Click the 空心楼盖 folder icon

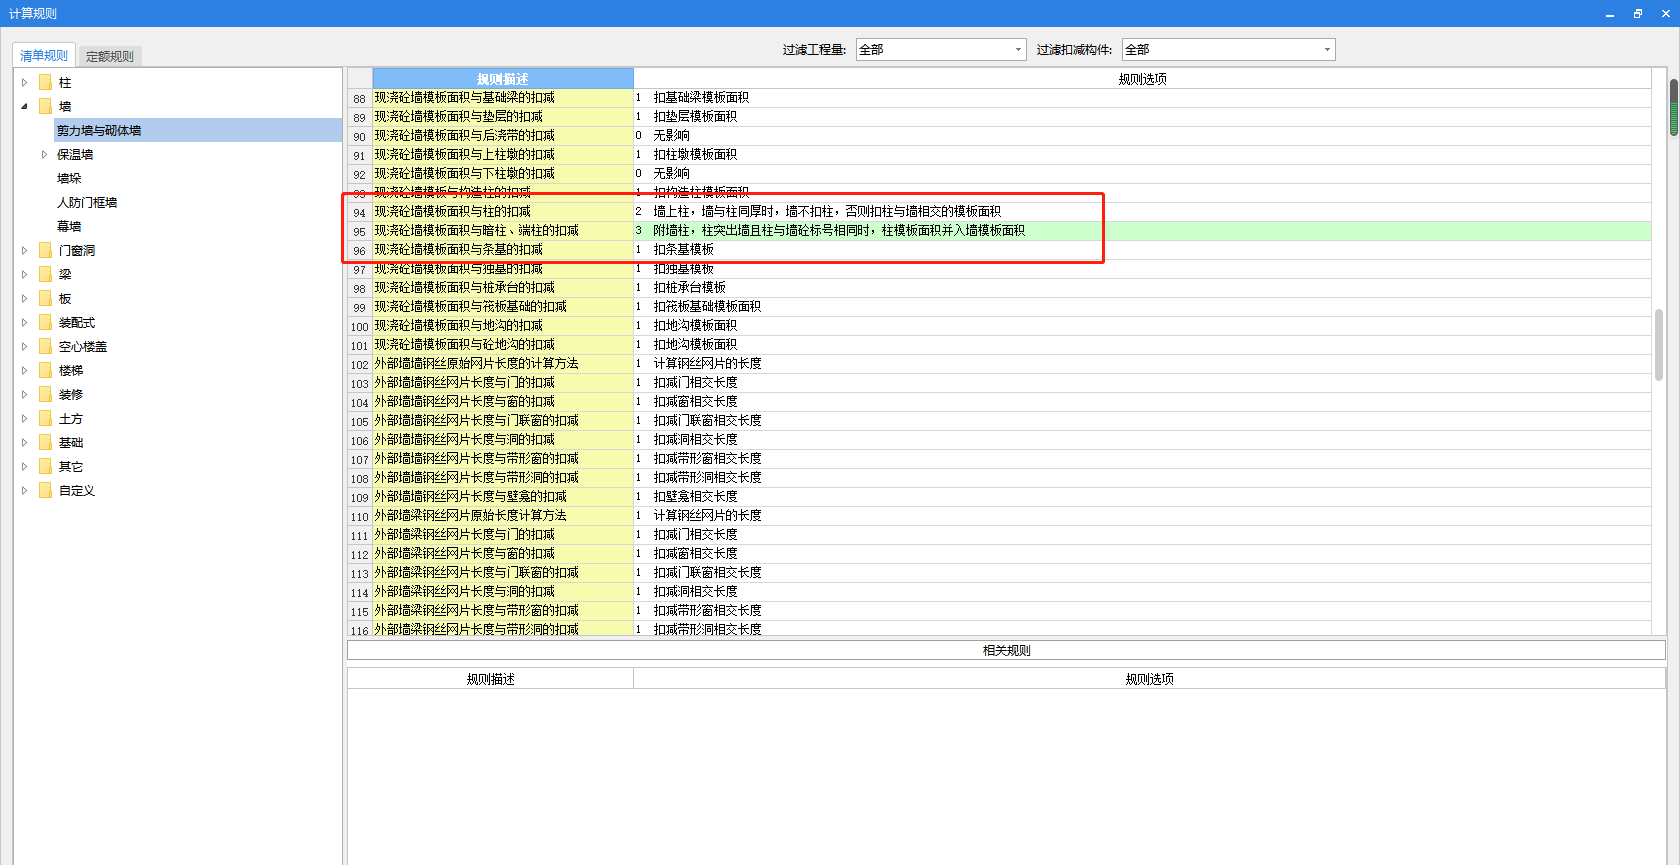coord(45,346)
